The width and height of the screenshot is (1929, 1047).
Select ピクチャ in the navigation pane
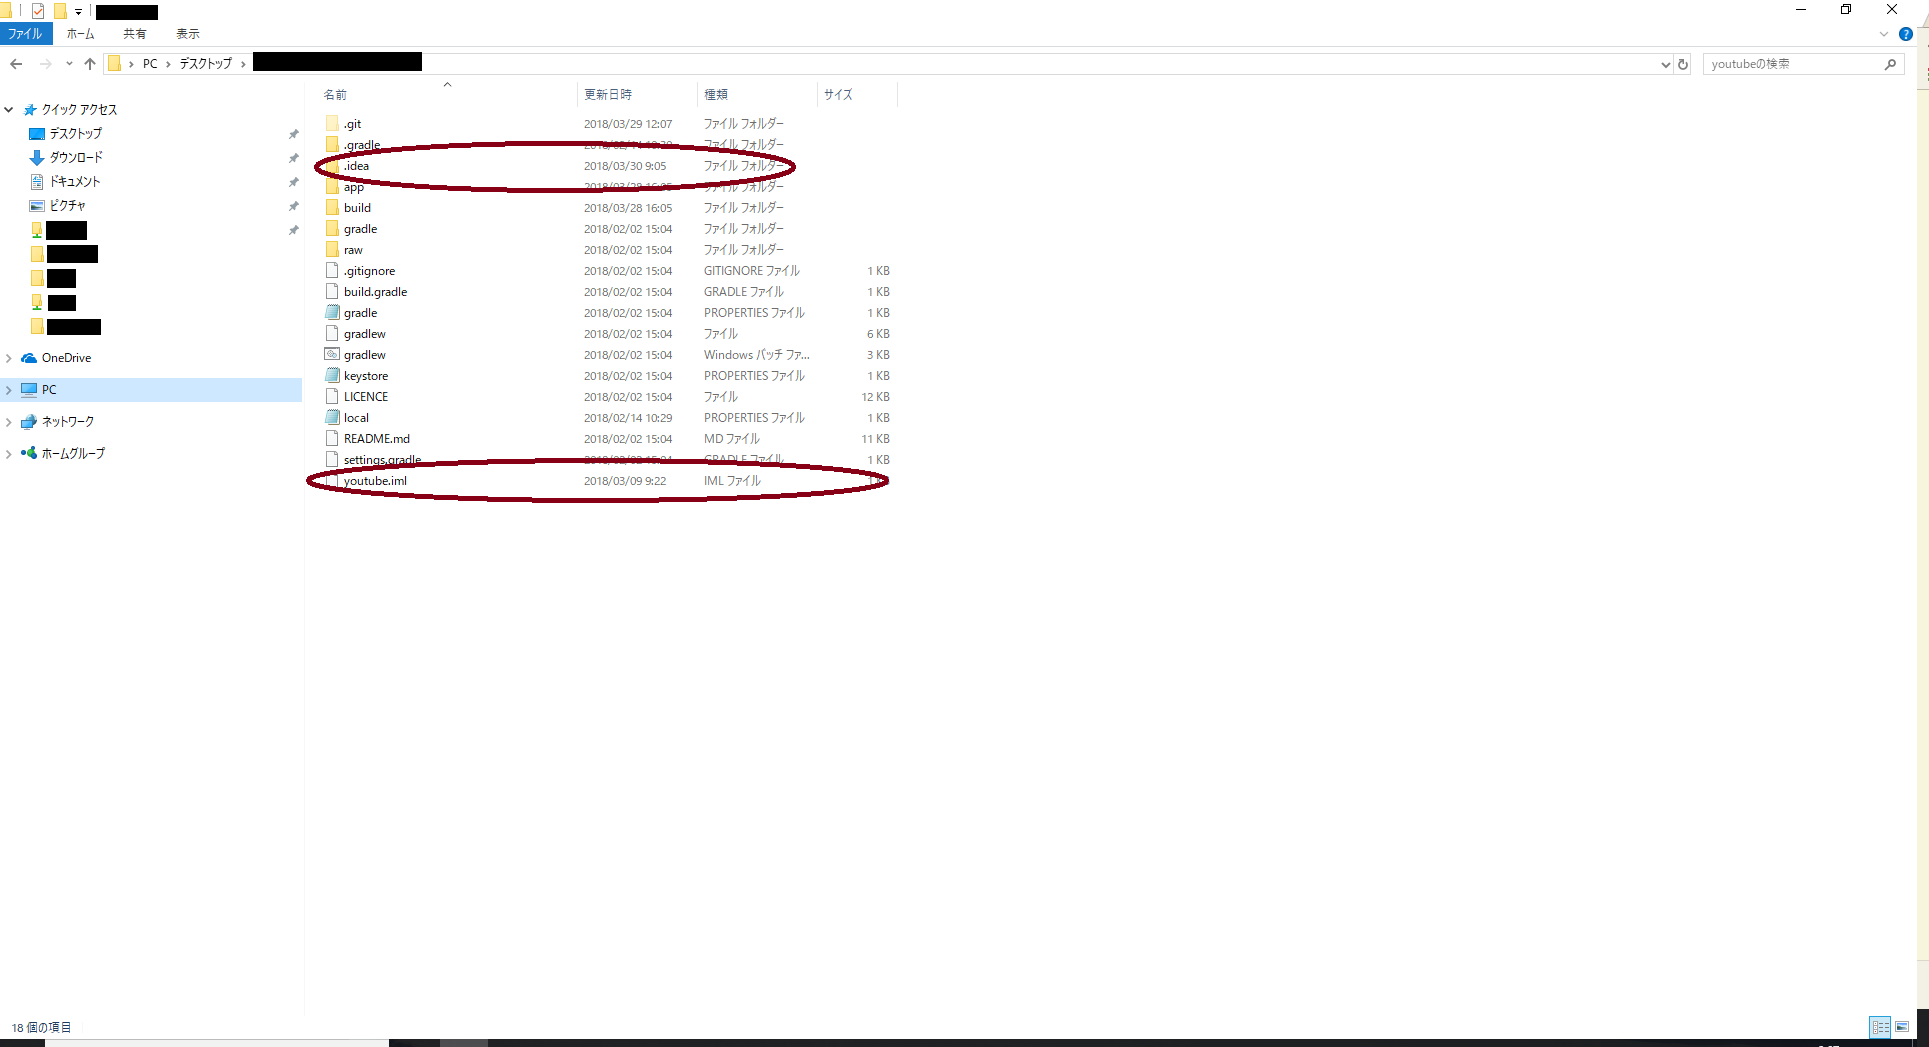(x=67, y=206)
